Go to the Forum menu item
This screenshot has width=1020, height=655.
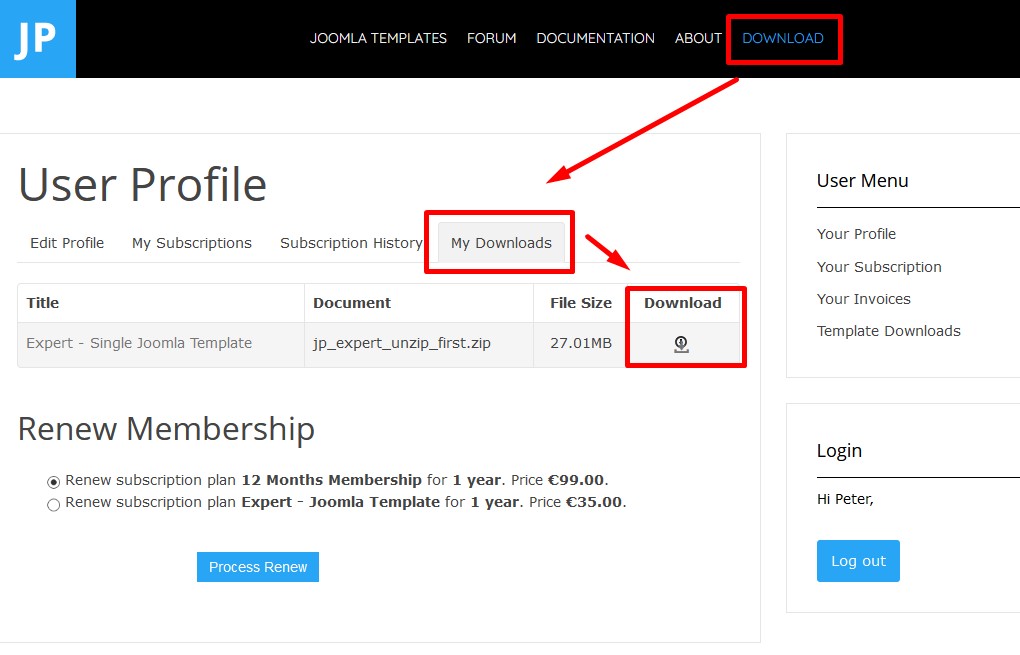tap(491, 38)
